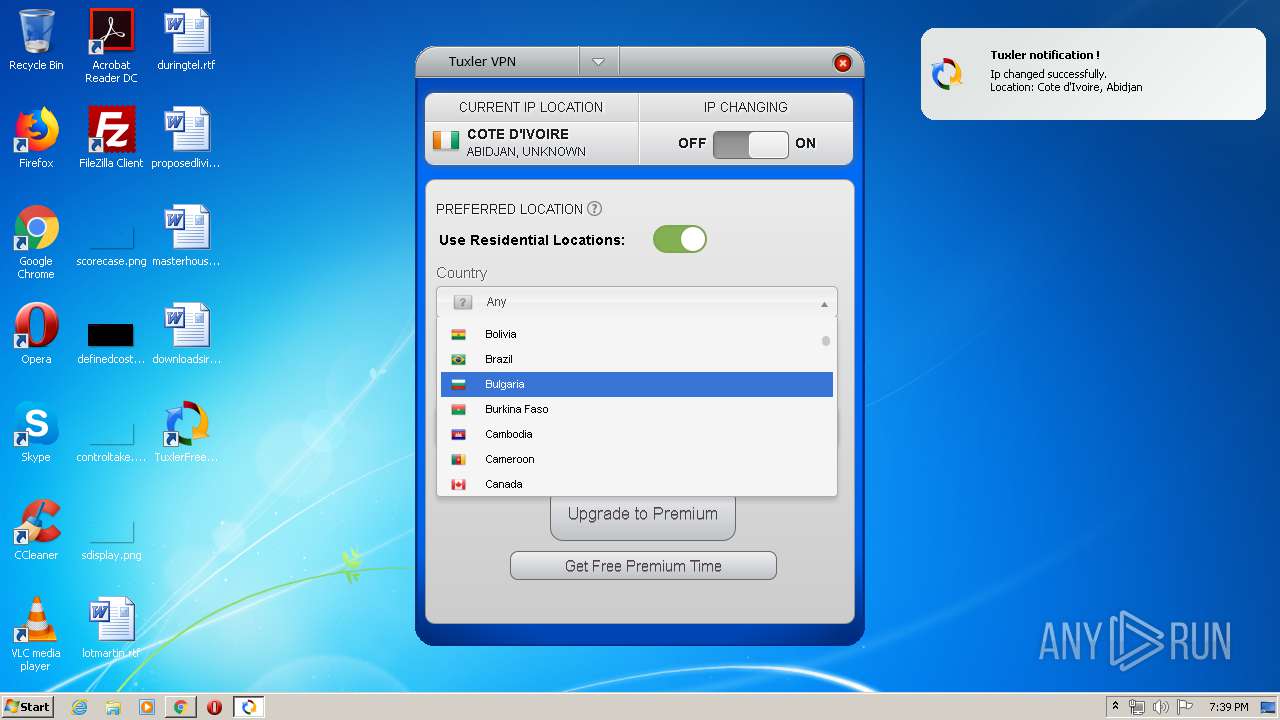Click Chrome icon in the taskbar

(x=180, y=707)
